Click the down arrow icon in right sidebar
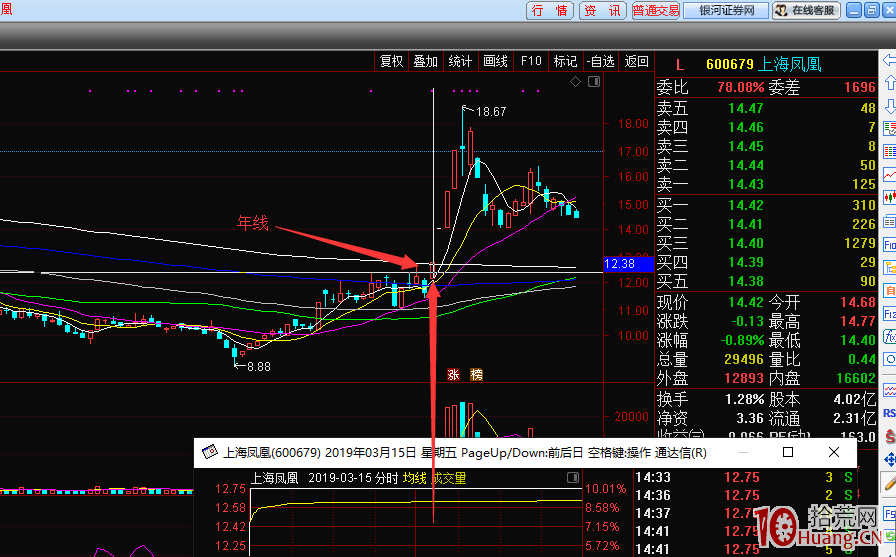 tap(890, 106)
